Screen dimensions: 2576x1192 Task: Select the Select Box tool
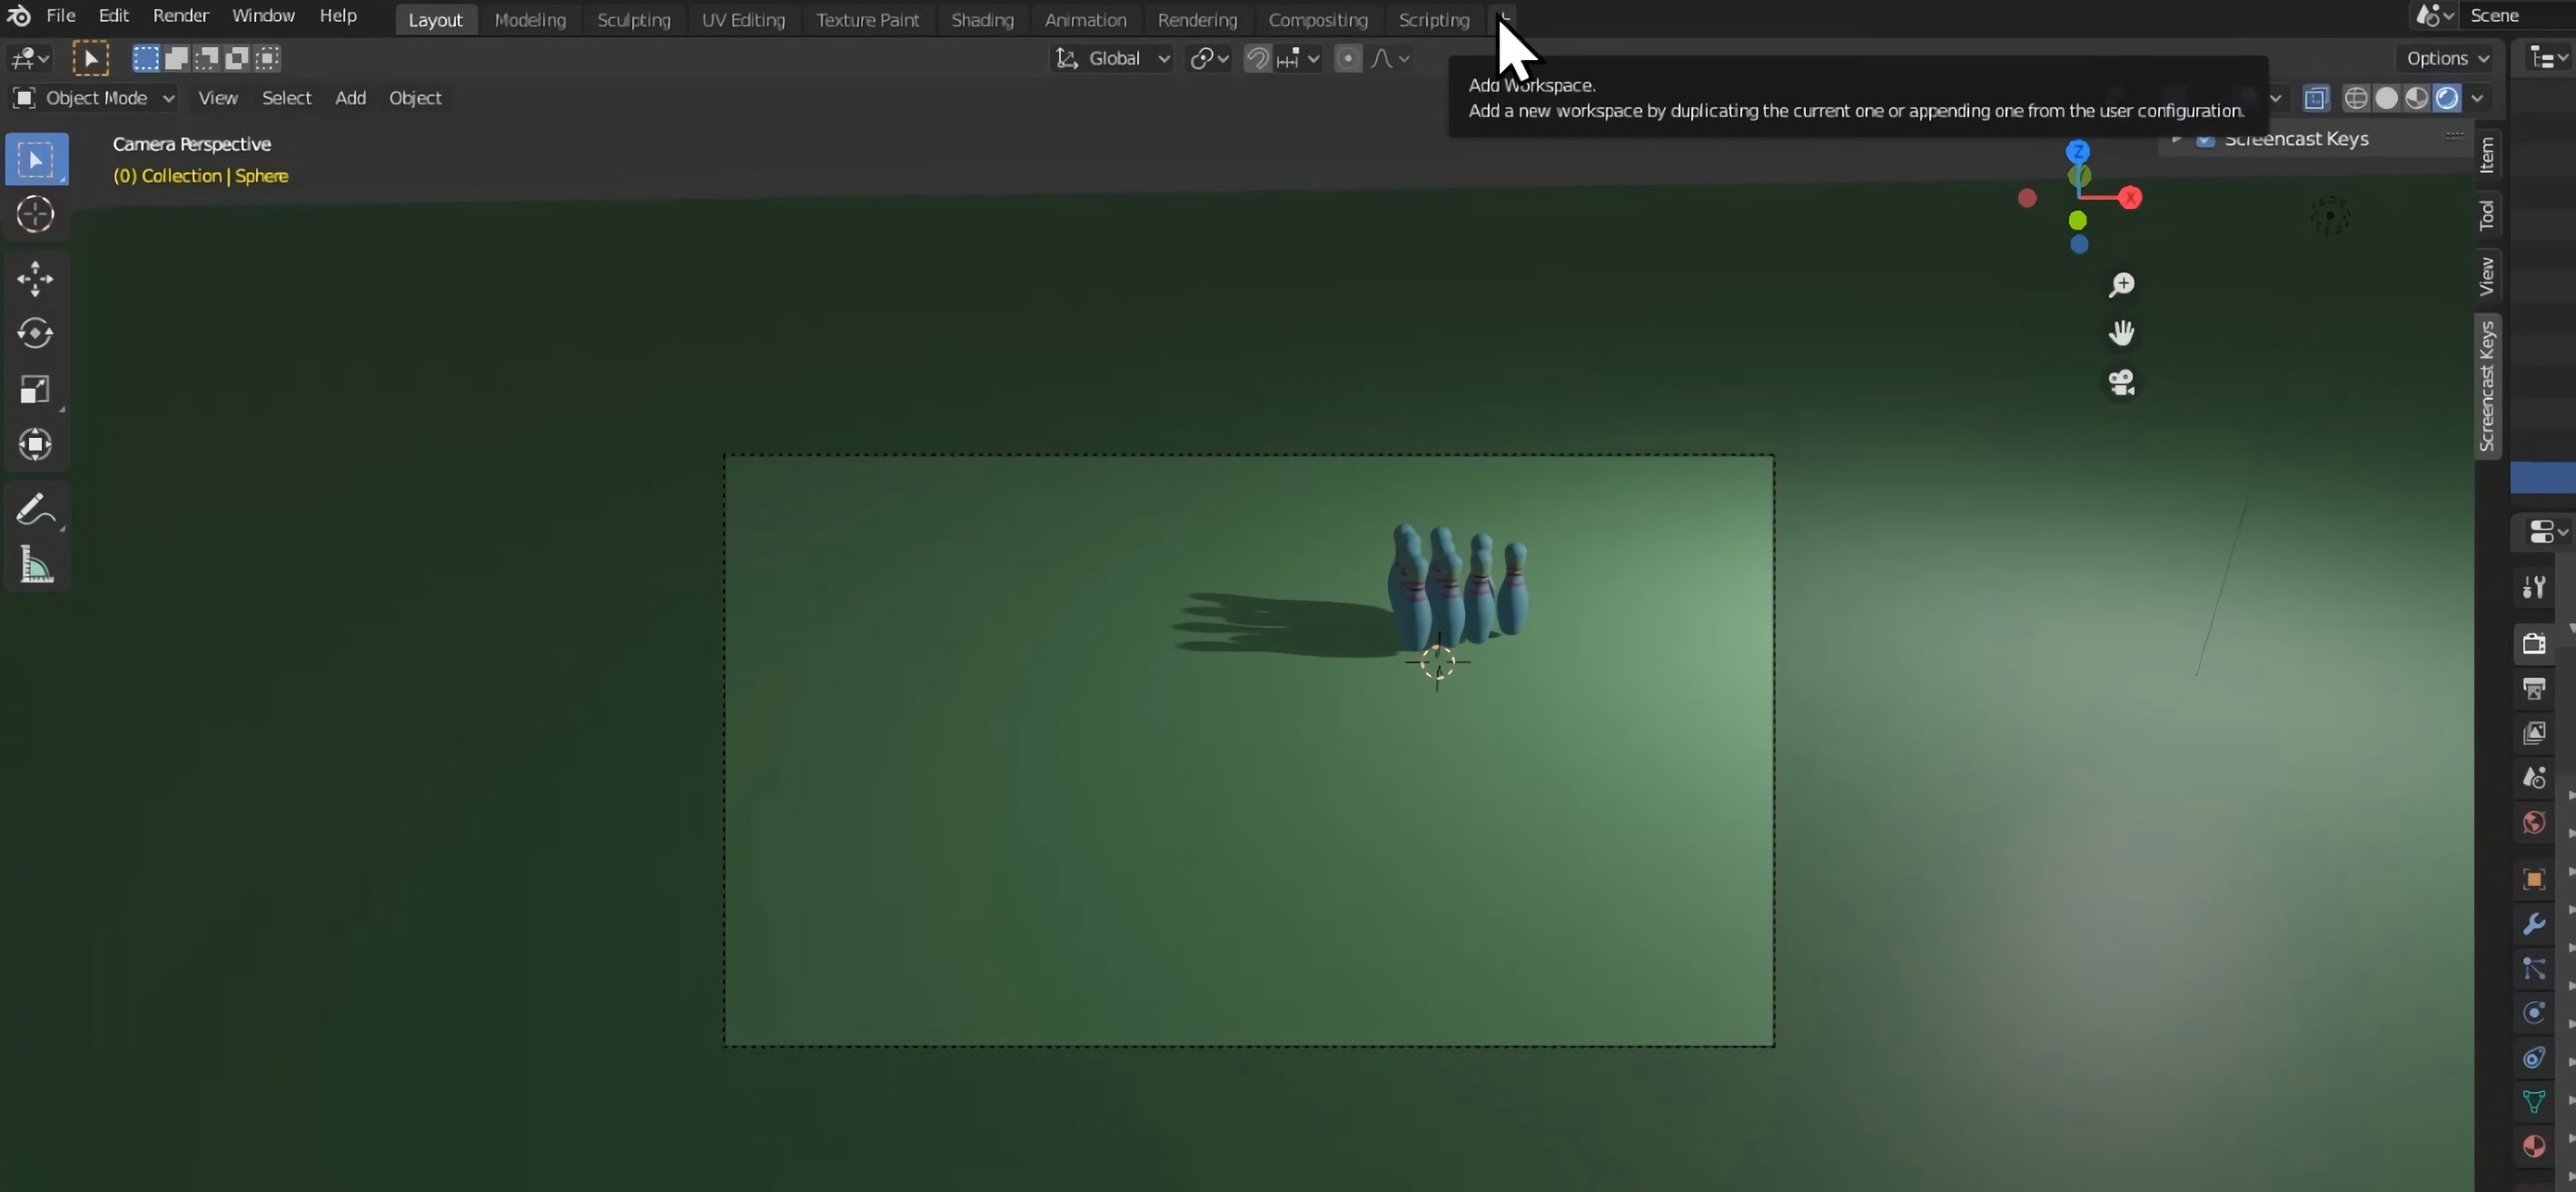click(36, 160)
